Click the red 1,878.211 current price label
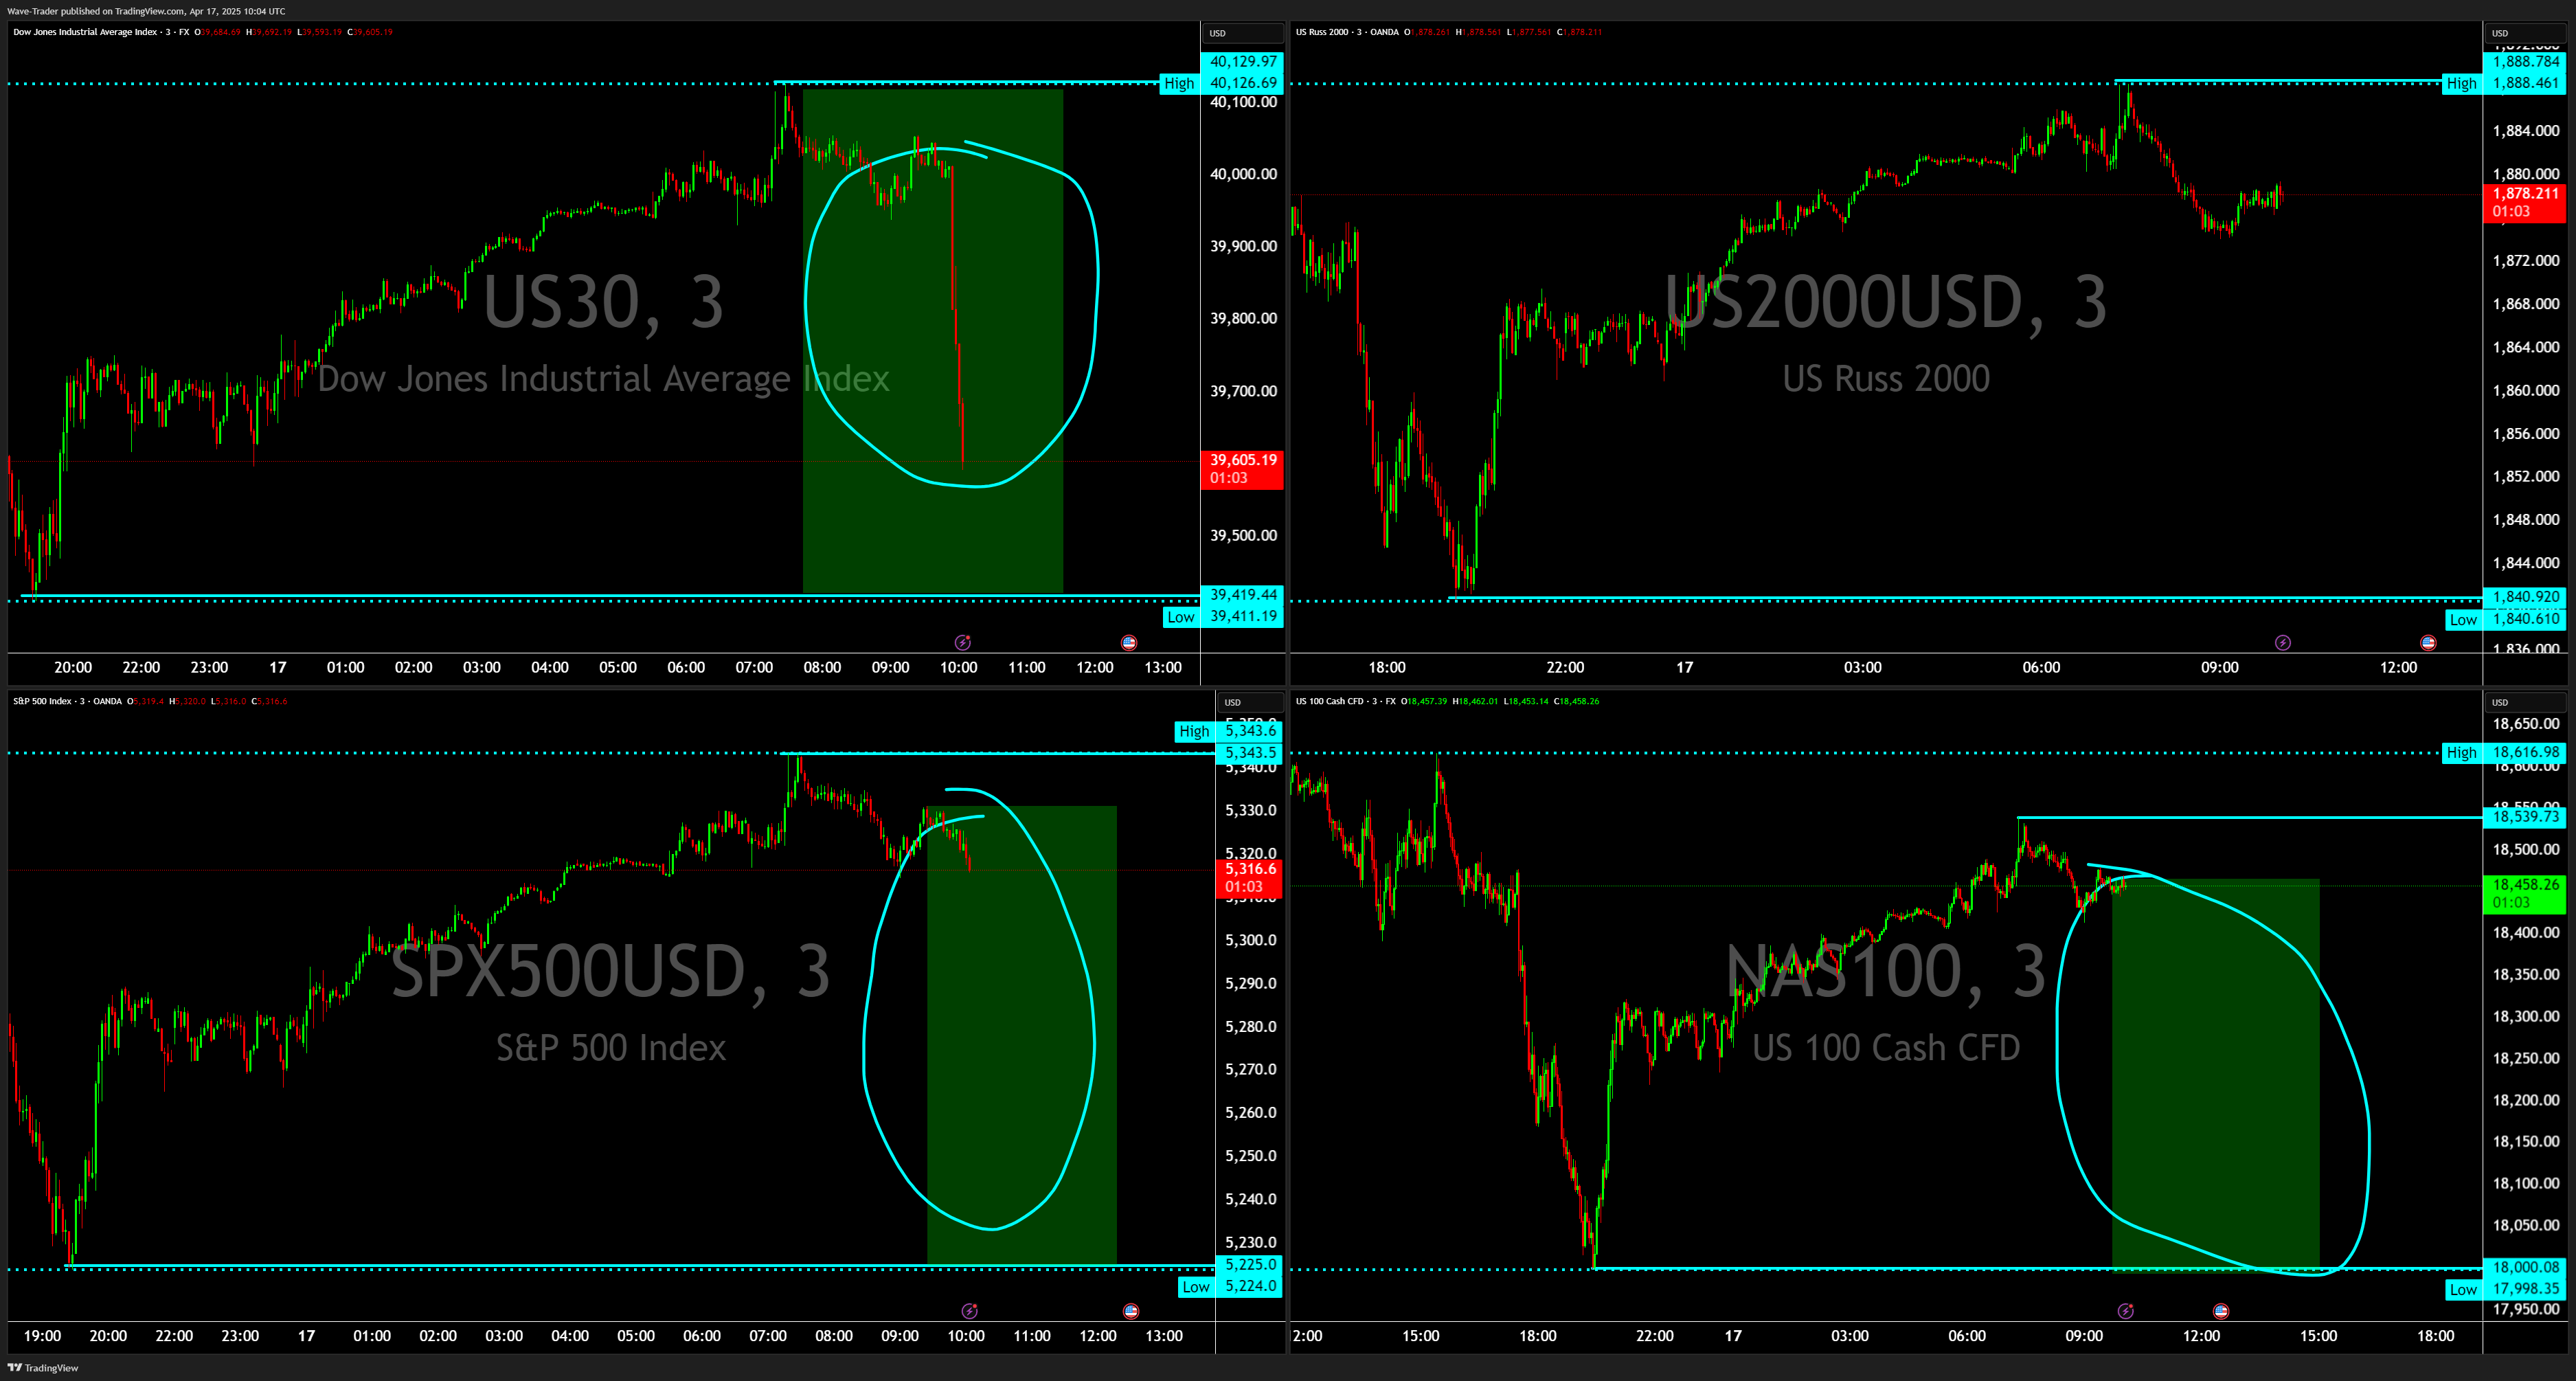This screenshot has width=2576, height=1381. pyautogui.click(x=2524, y=203)
